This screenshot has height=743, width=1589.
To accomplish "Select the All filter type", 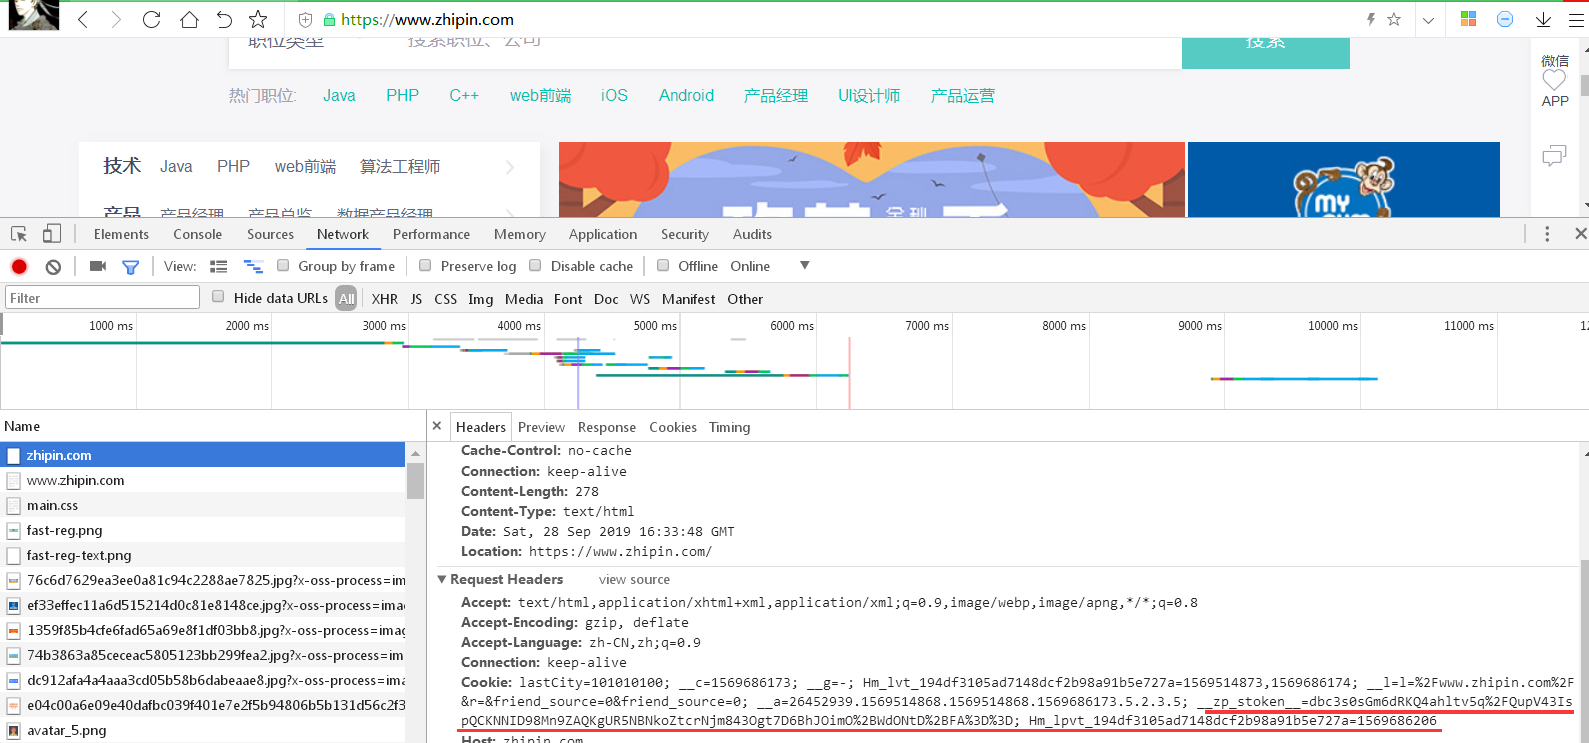I will (346, 298).
